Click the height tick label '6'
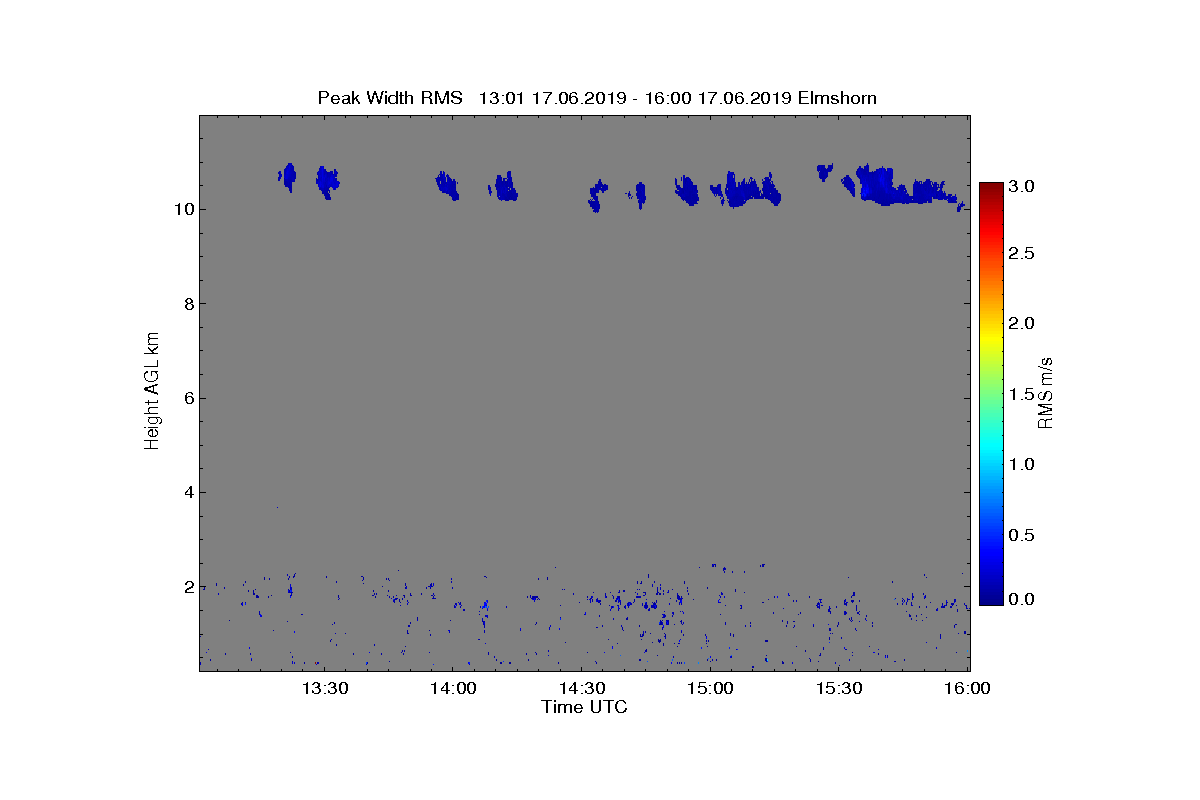 tap(188, 398)
